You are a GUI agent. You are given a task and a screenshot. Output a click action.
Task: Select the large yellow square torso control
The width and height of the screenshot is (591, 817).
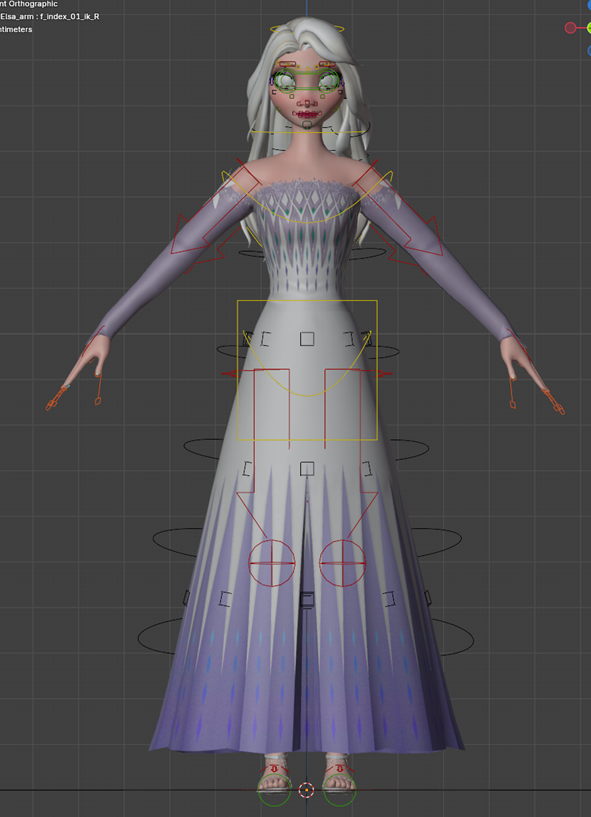click(307, 370)
